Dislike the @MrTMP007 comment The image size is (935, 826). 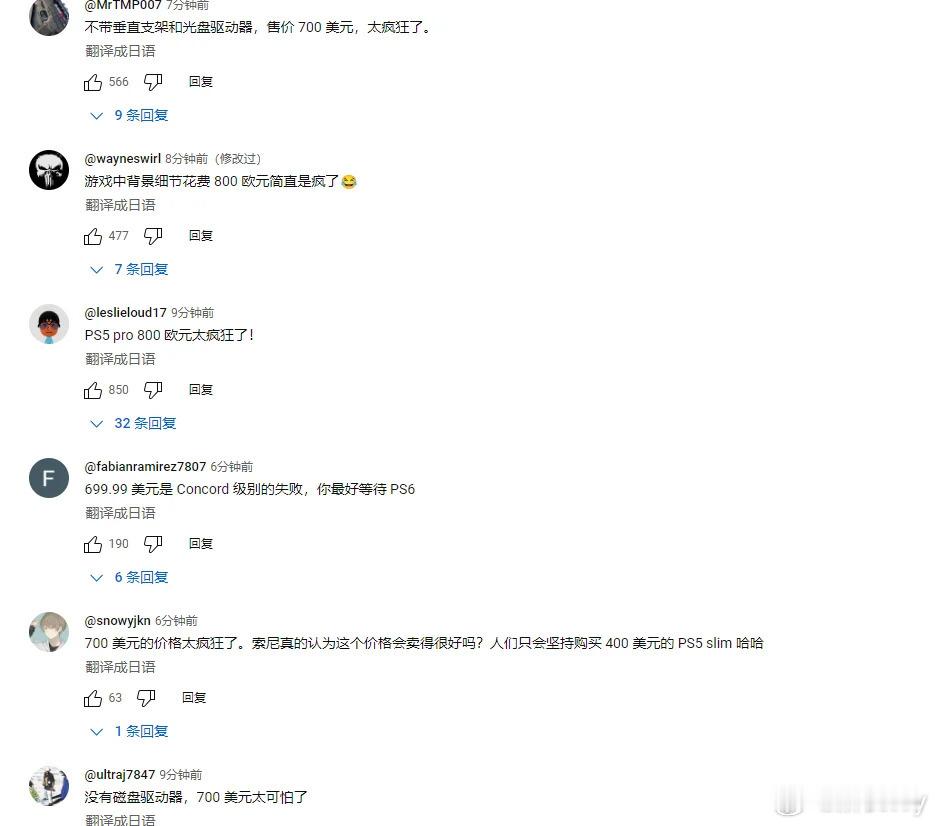point(153,82)
